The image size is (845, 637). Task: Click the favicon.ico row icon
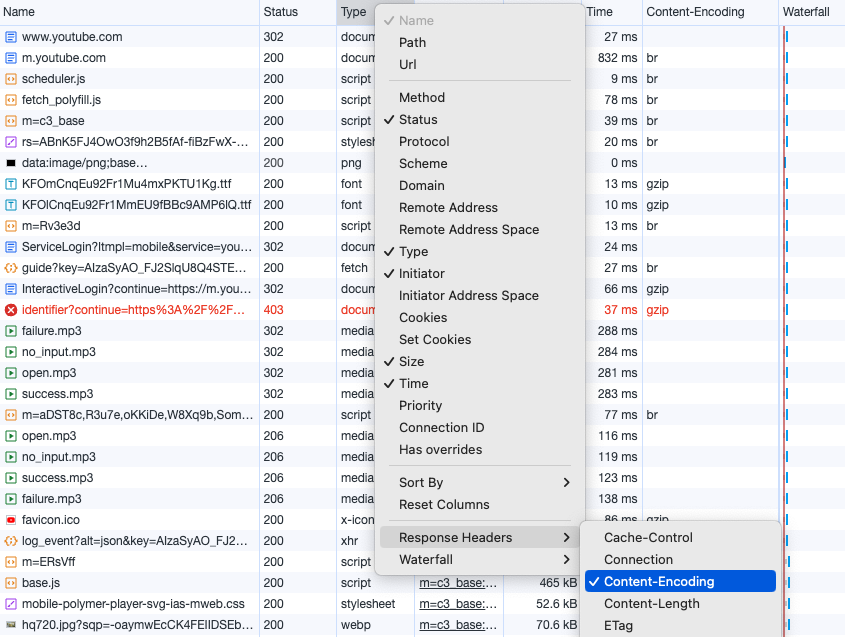[x=11, y=520]
